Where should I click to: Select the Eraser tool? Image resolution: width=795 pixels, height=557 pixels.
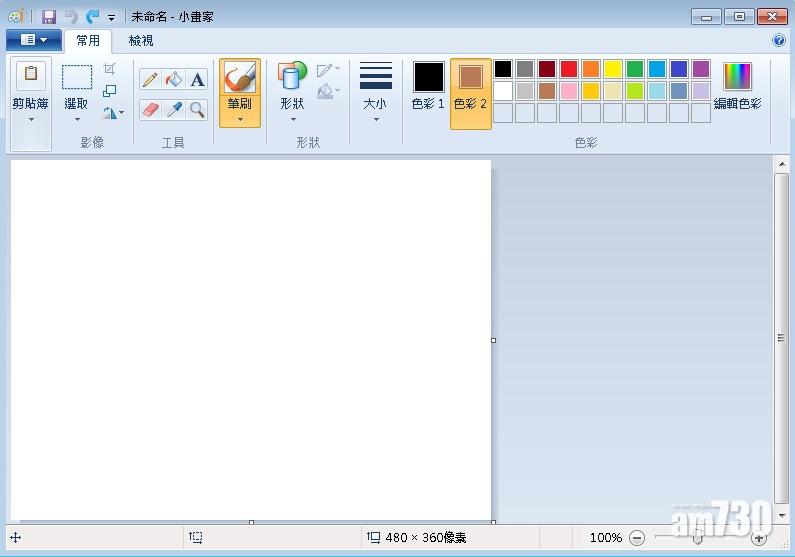151,109
